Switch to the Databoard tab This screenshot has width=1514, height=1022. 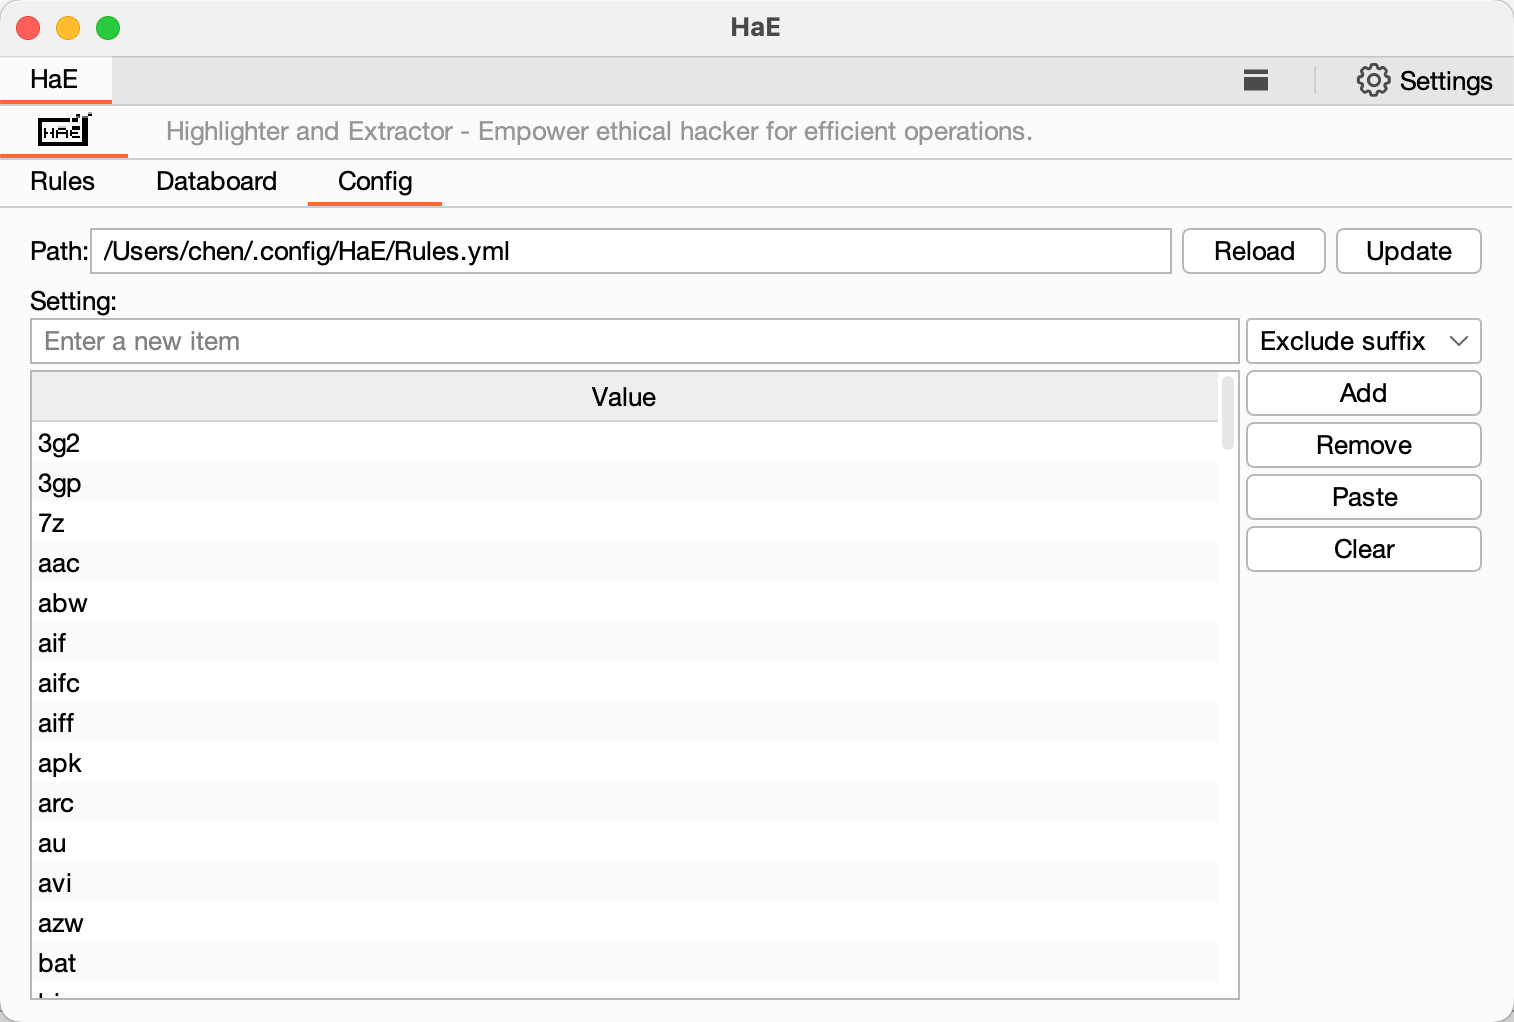[216, 182]
